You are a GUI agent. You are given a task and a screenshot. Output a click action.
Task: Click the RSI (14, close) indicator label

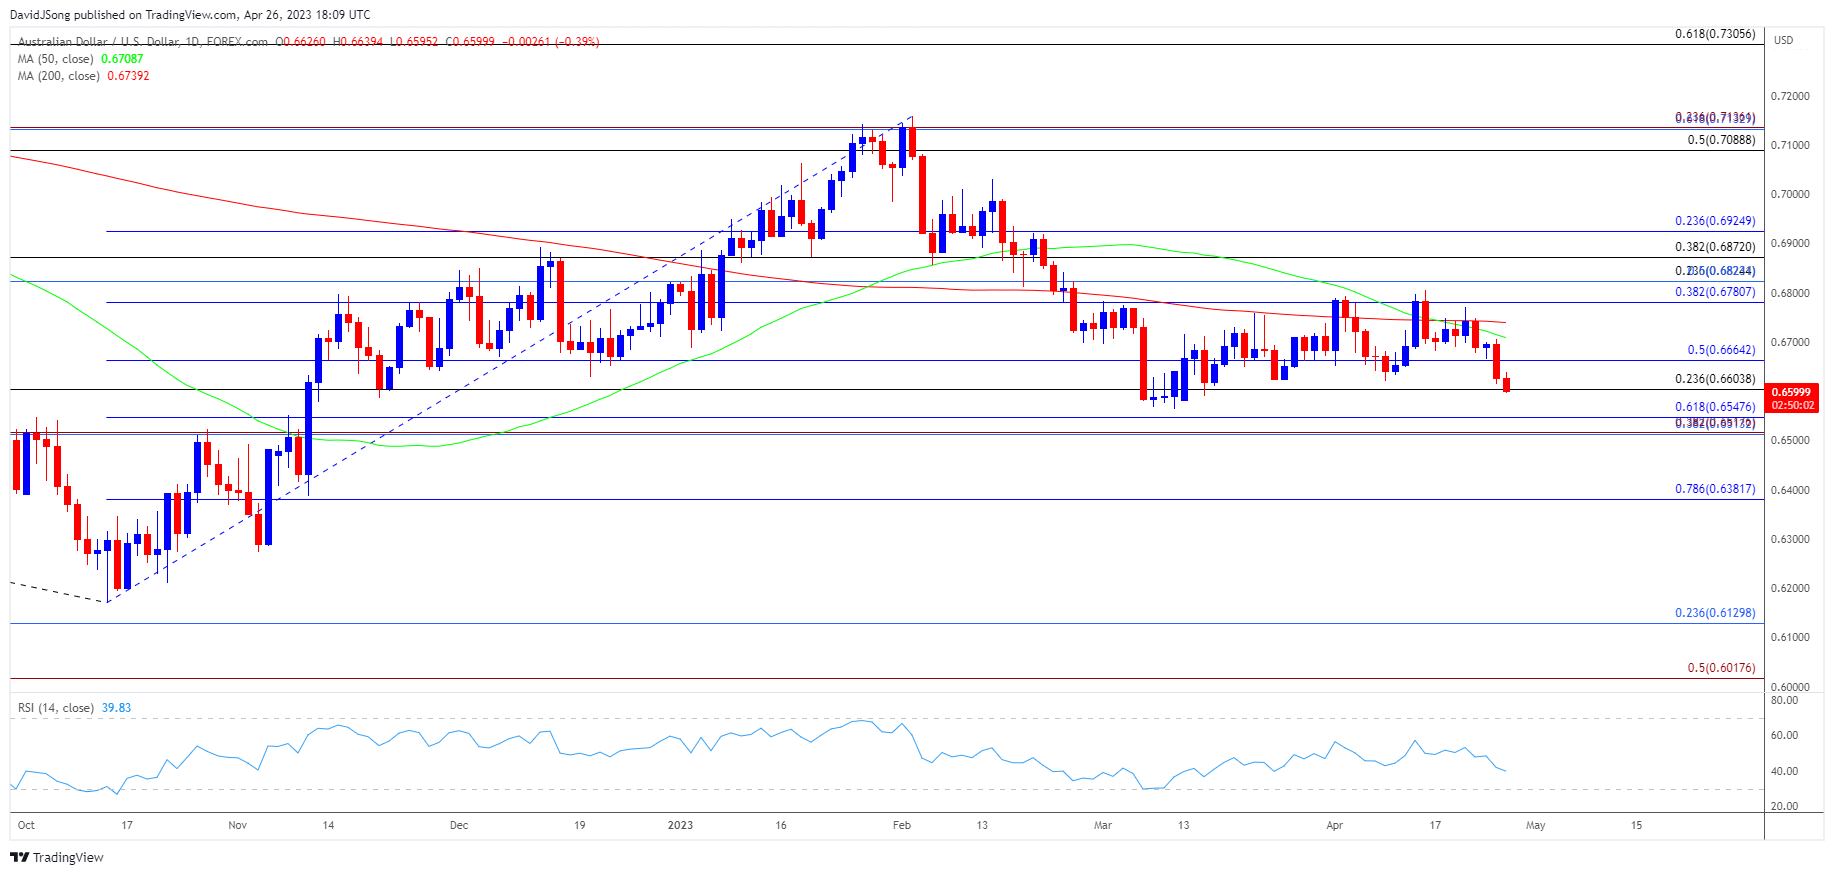pyautogui.click(x=56, y=708)
